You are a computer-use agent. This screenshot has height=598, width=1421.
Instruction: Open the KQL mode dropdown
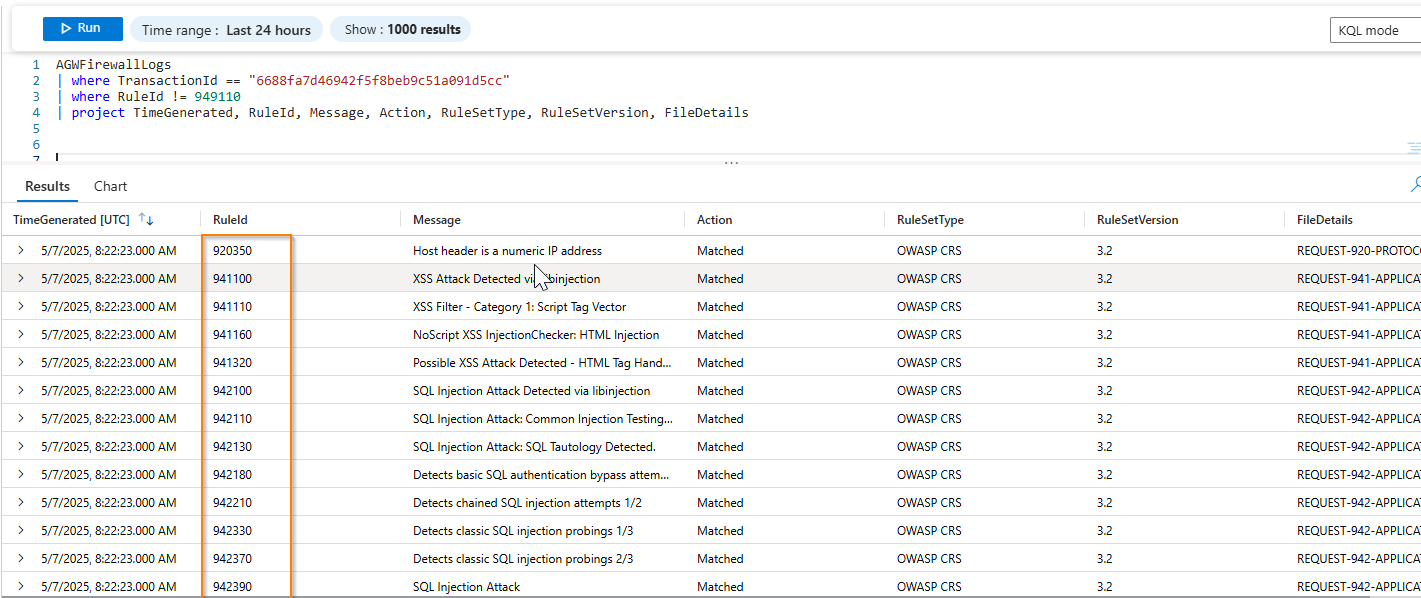(x=1376, y=30)
